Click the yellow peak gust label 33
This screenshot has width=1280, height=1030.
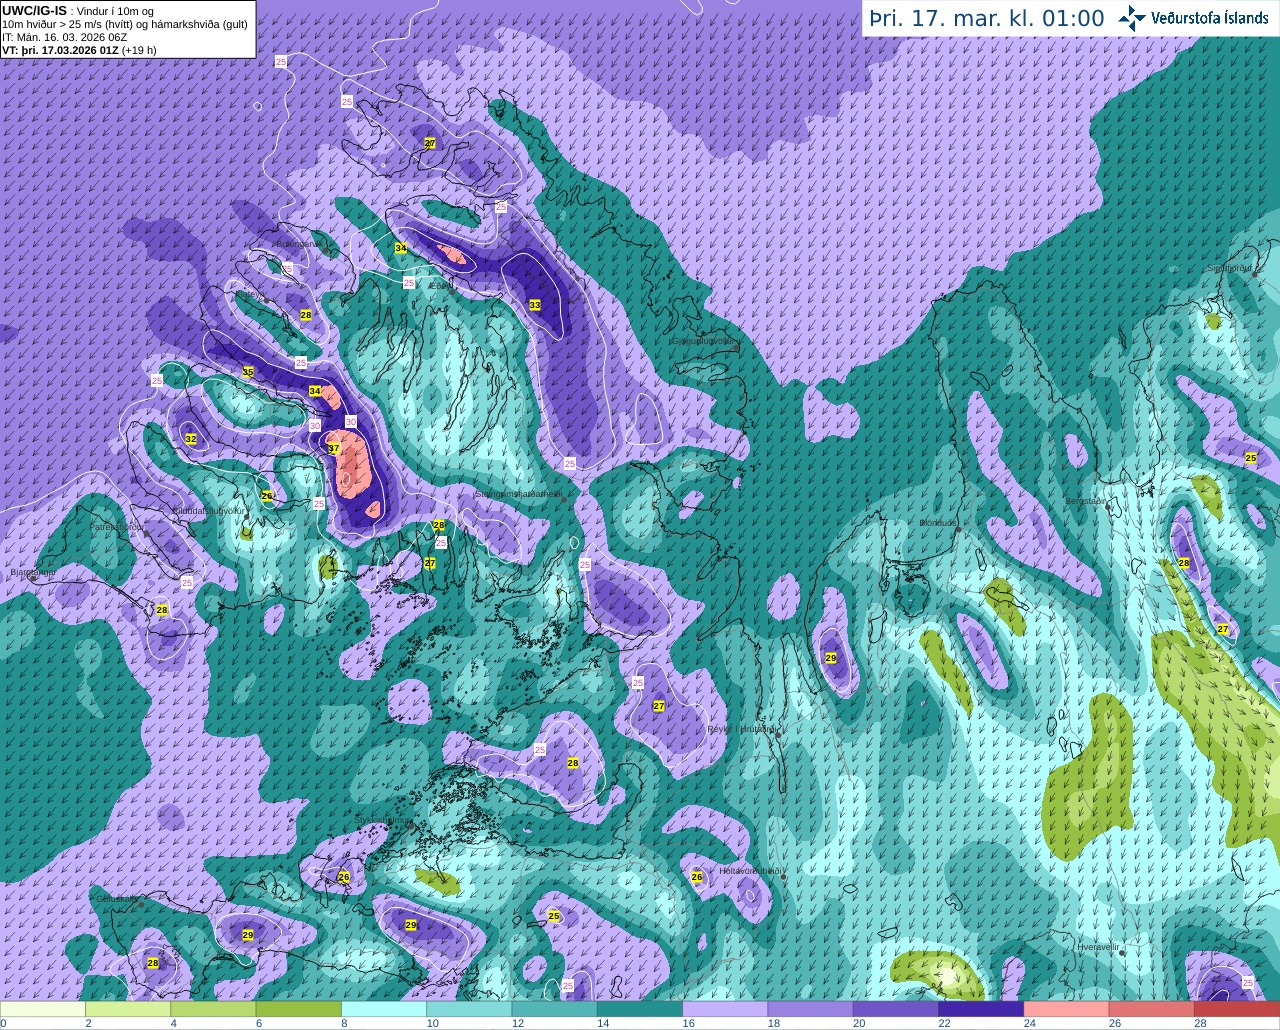(x=534, y=305)
